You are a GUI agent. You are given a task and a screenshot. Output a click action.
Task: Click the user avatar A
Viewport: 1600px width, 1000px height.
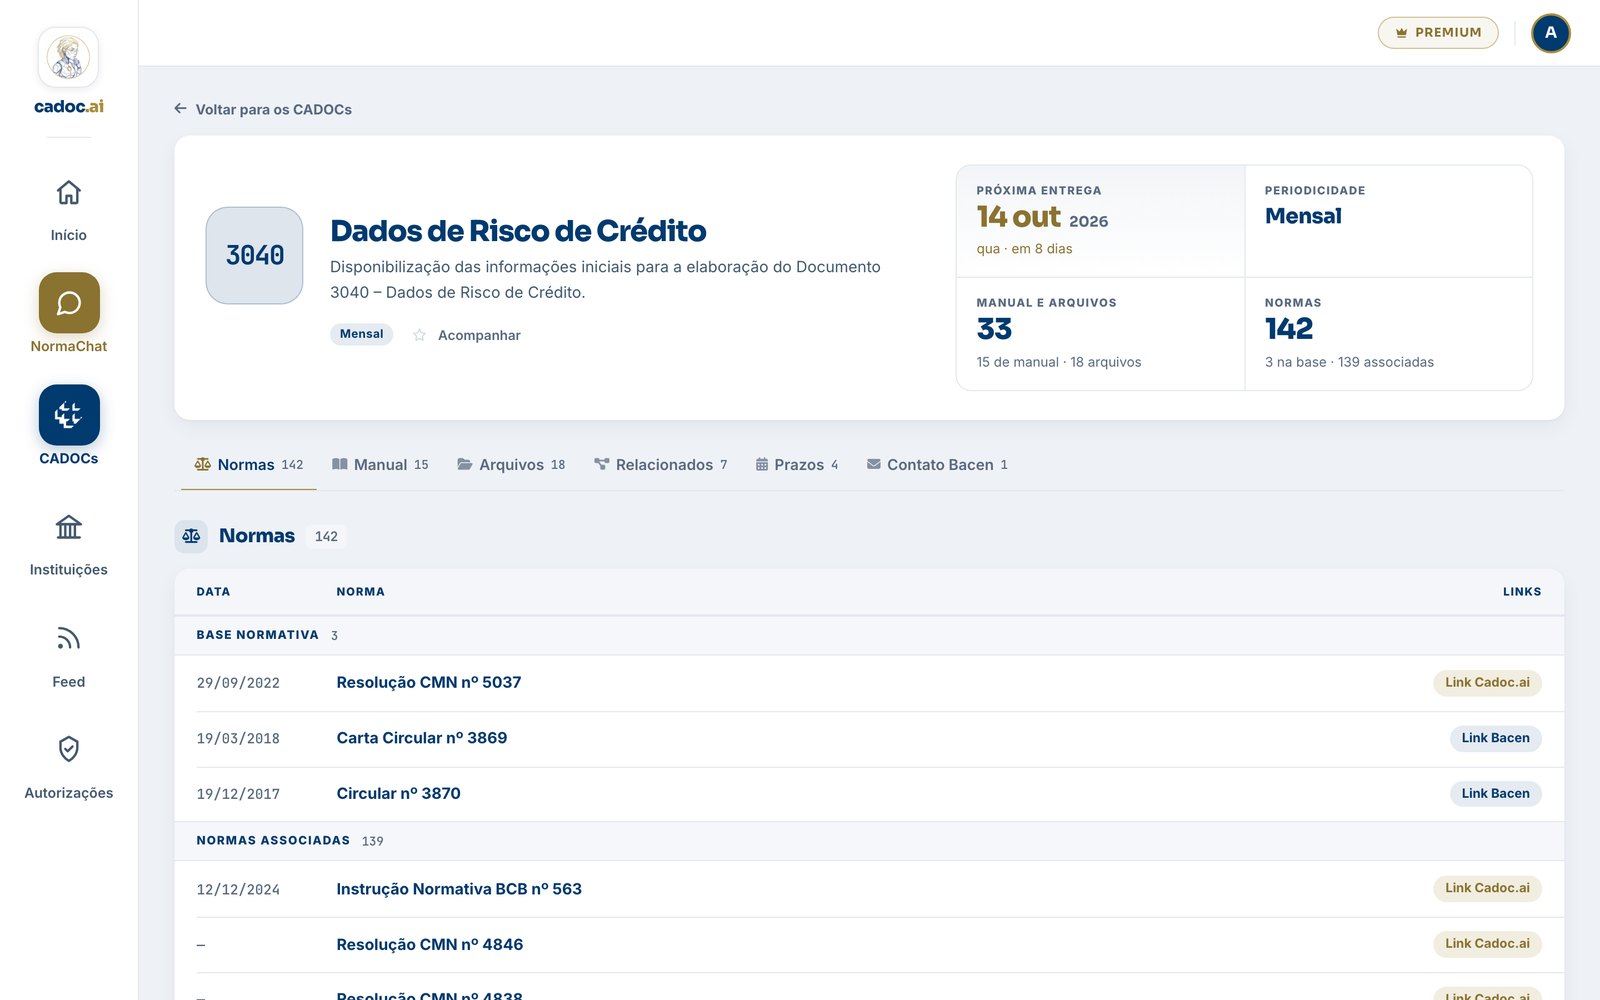[1551, 33]
